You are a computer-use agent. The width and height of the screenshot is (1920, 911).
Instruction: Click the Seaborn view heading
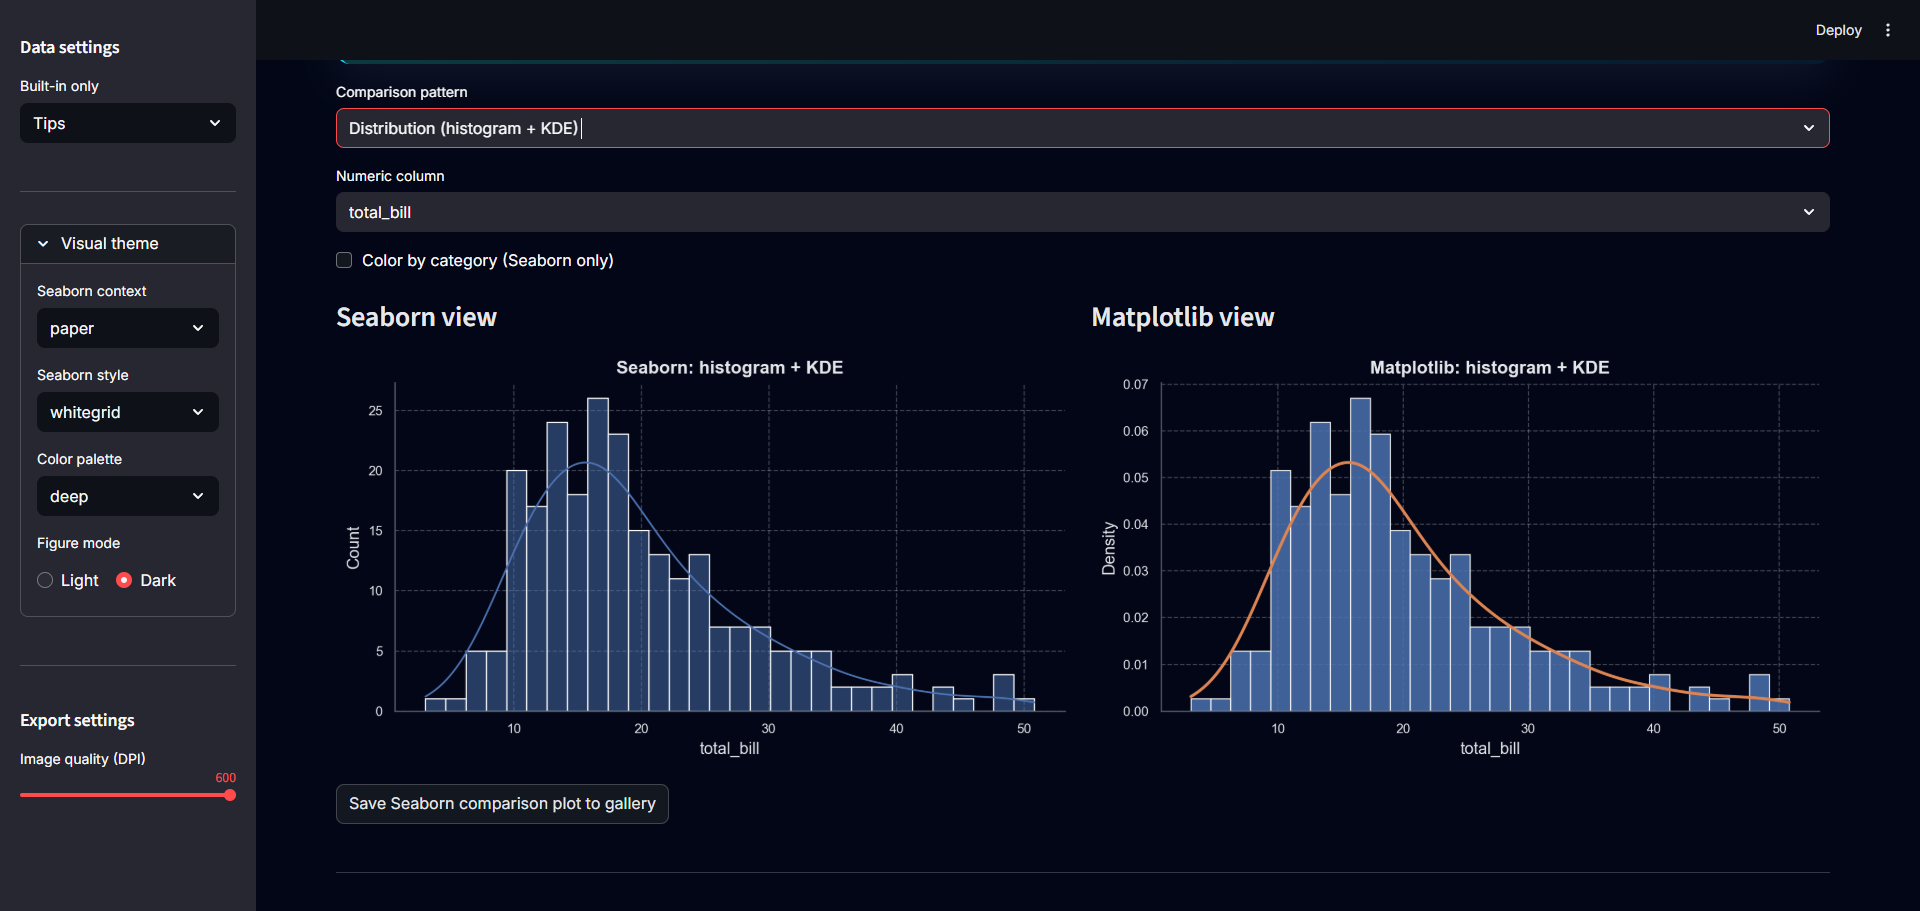point(416,317)
